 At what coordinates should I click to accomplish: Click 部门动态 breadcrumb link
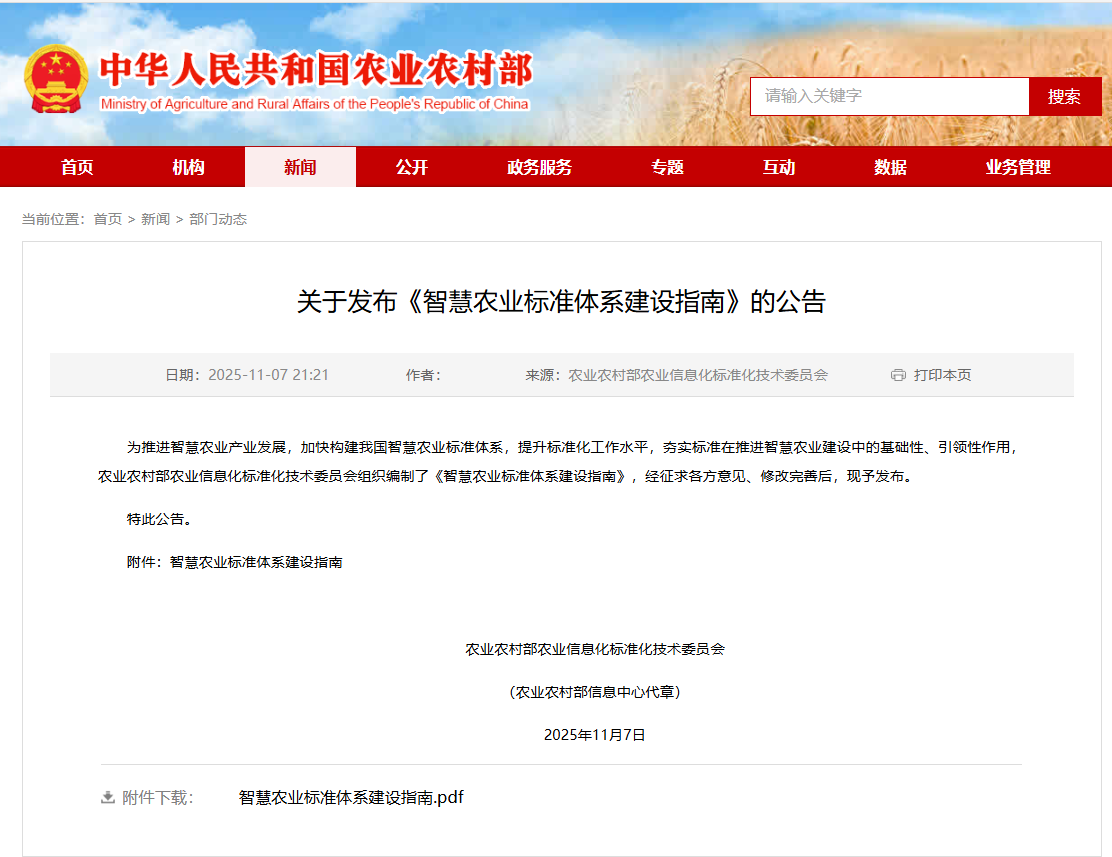point(218,219)
